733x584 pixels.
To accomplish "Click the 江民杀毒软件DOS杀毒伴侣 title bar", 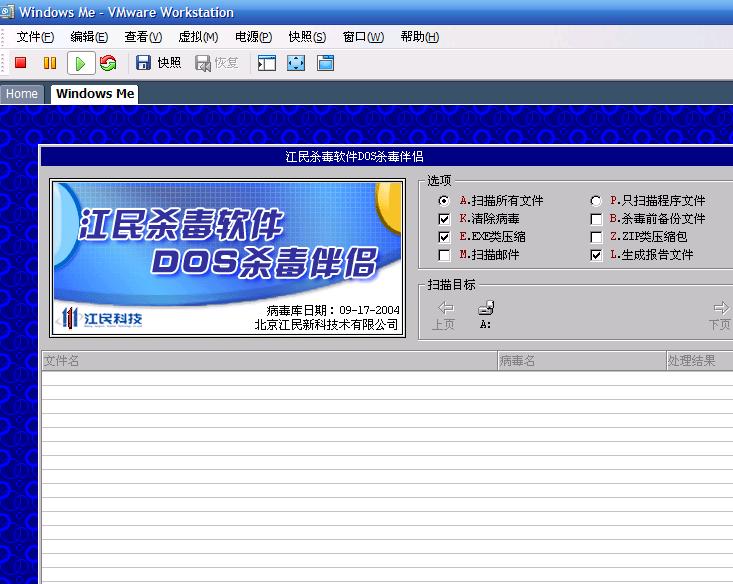I will [387, 156].
